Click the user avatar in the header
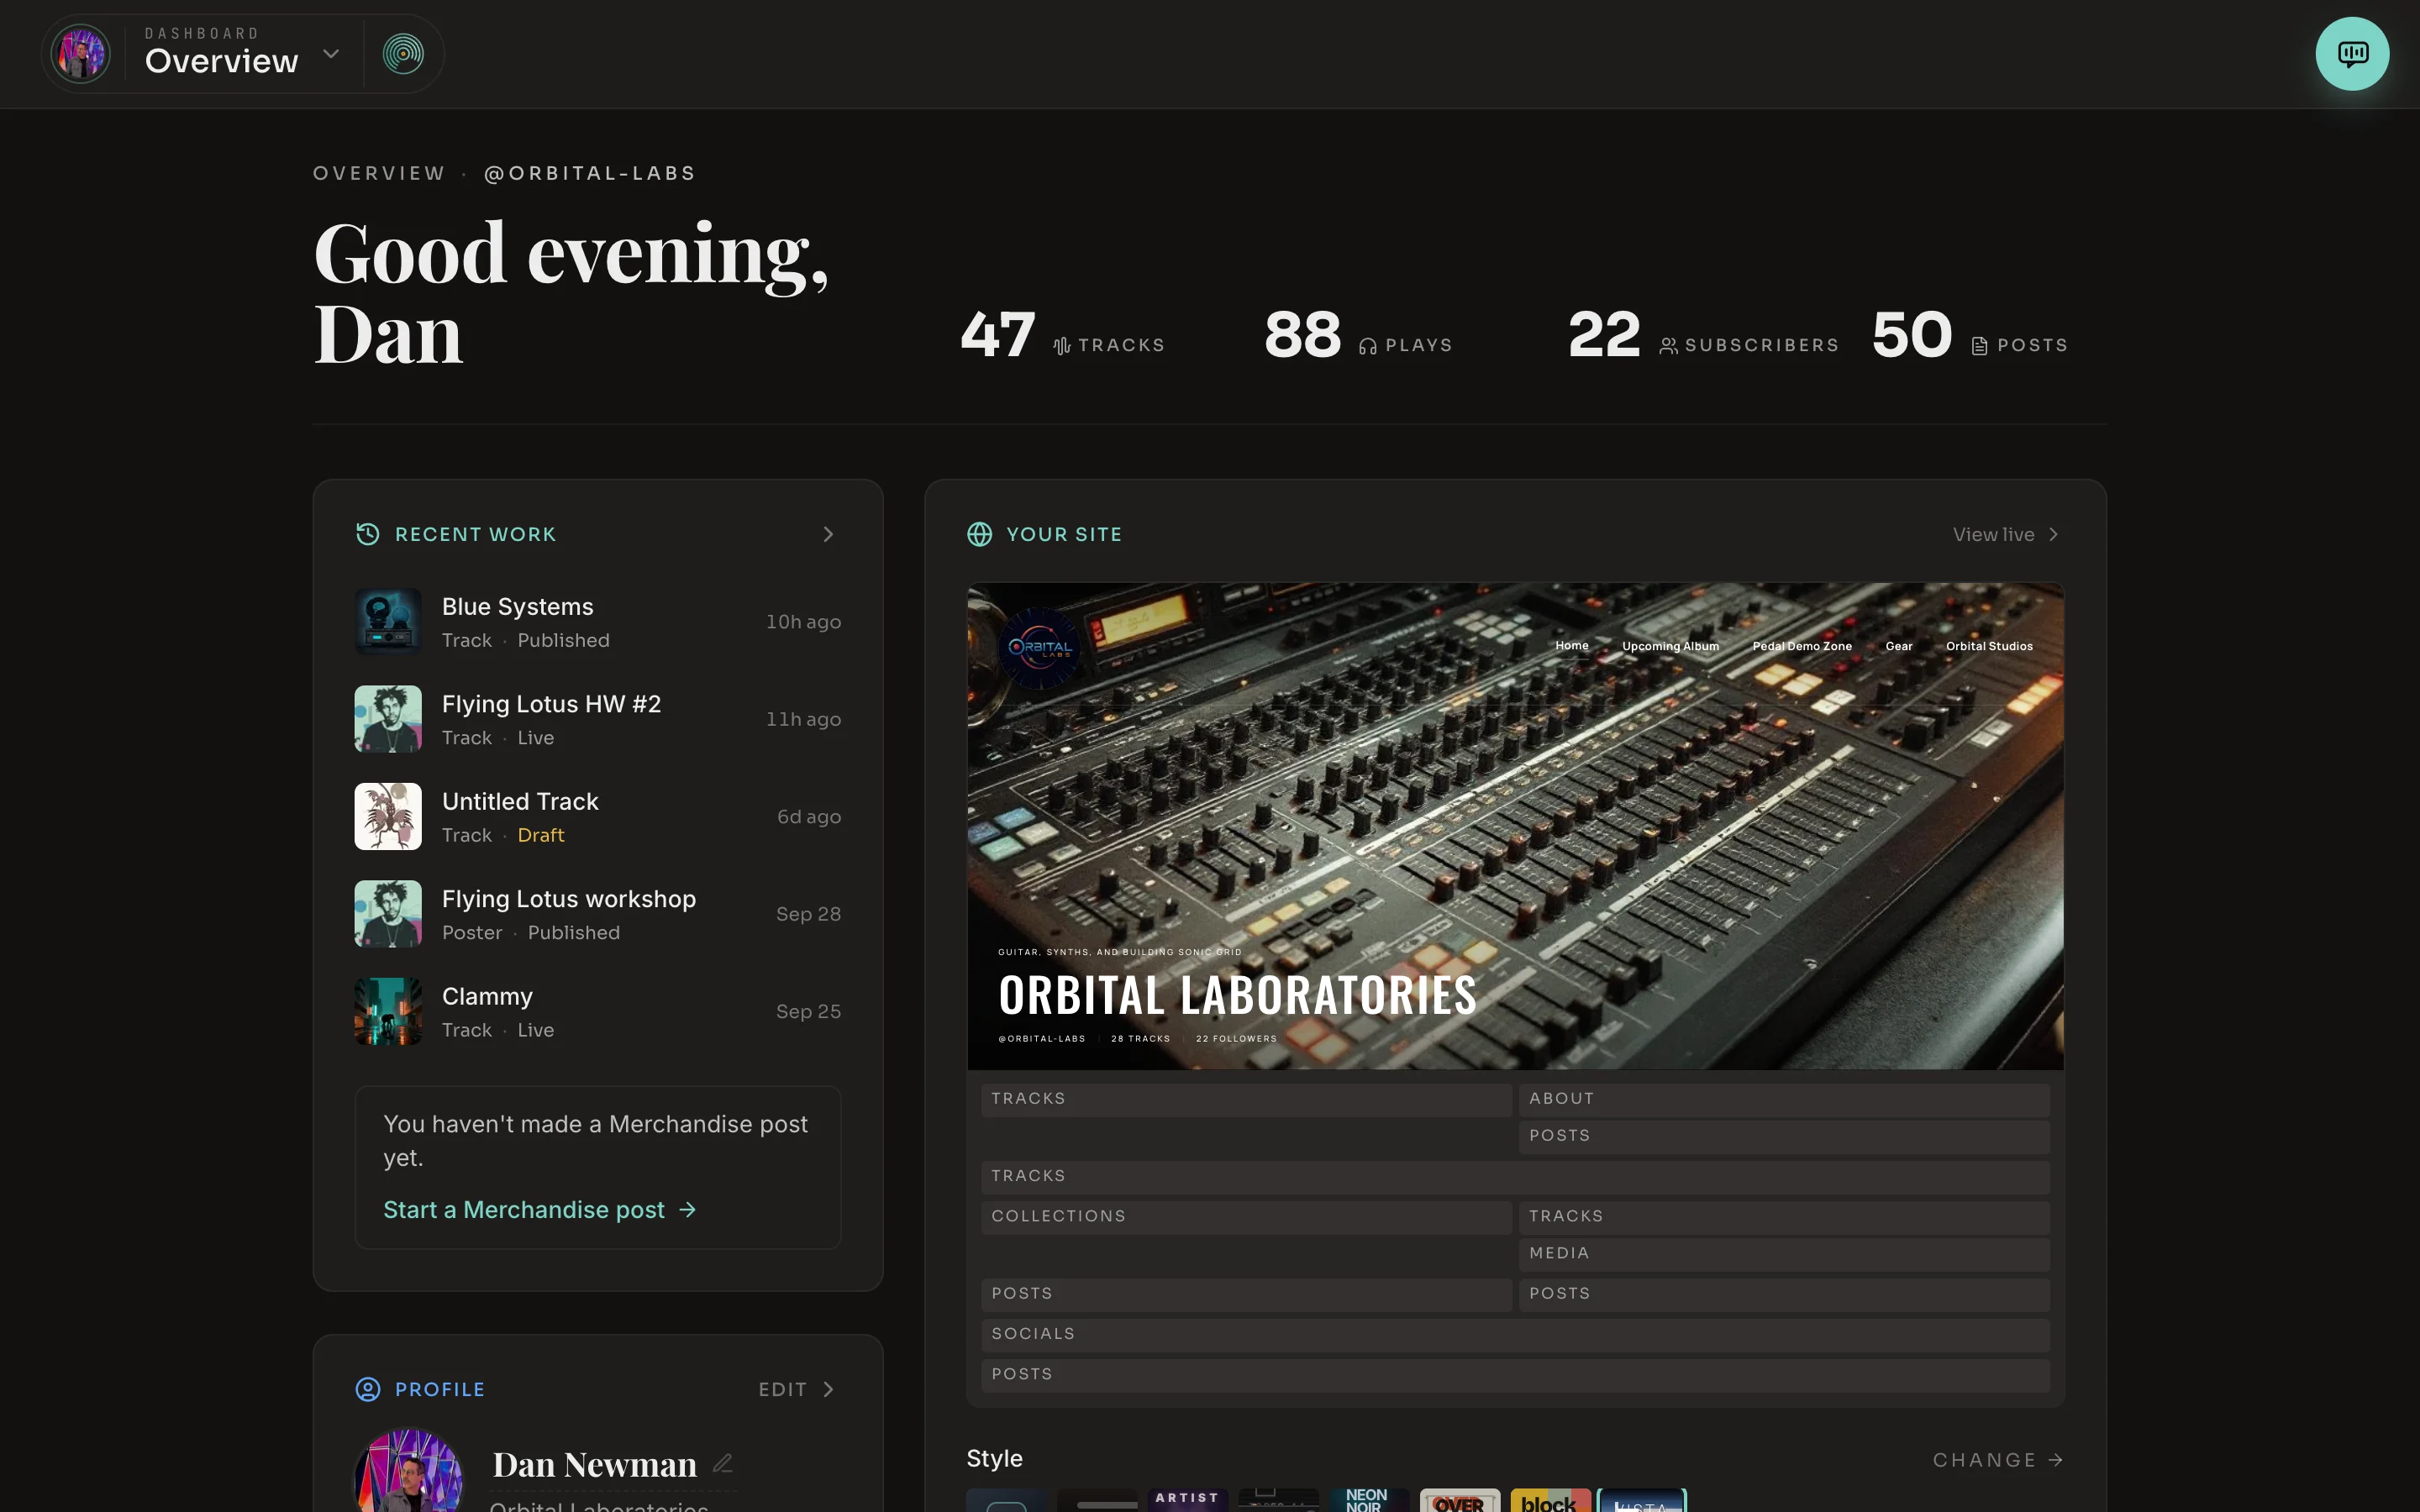The image size is (2420, 1512). pos(80,54)
